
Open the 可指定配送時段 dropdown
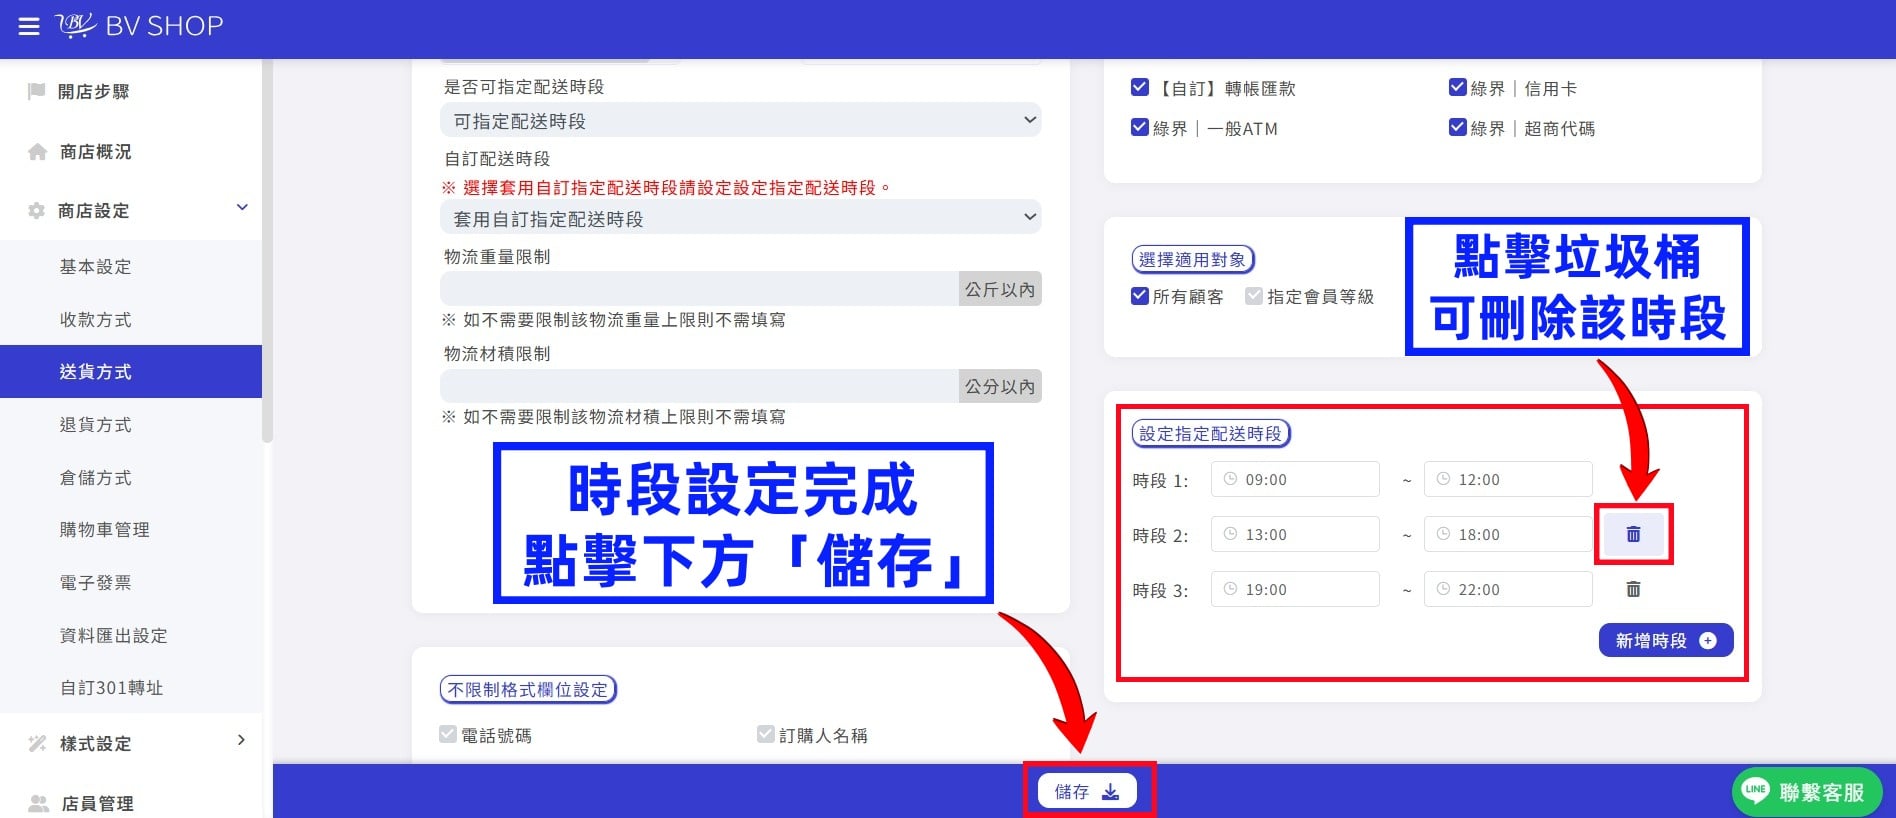740,120
